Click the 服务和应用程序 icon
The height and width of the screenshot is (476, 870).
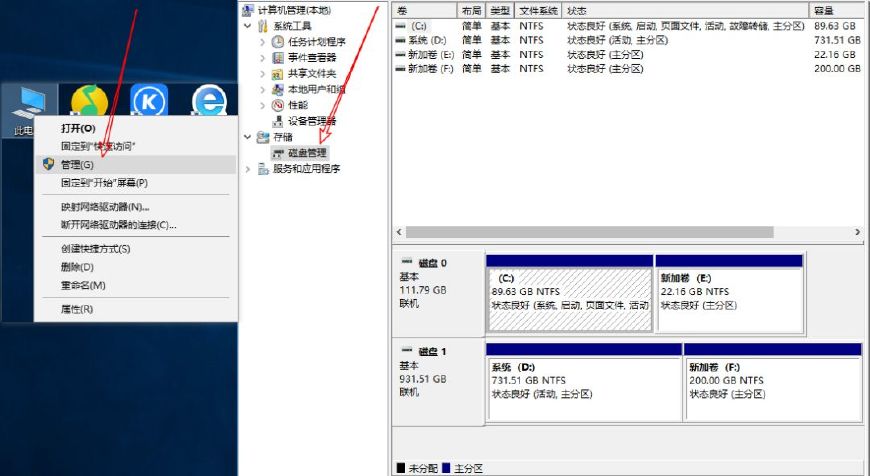tap(263, 169)
